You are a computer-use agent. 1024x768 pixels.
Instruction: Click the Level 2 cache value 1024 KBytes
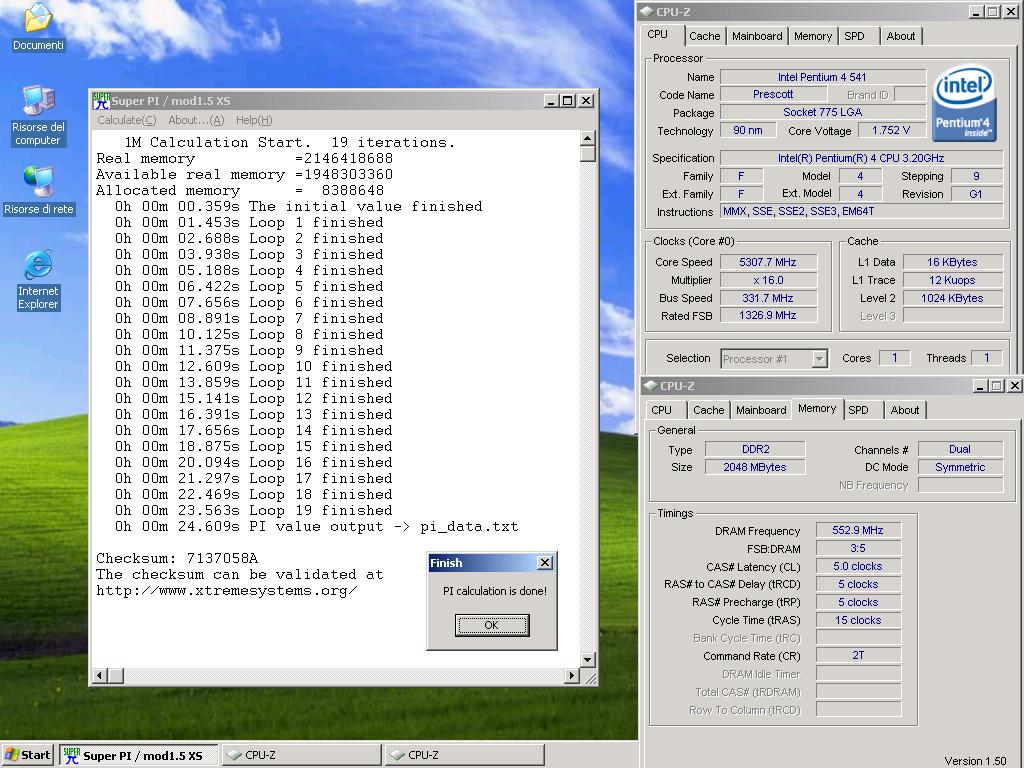coord(952,298)
